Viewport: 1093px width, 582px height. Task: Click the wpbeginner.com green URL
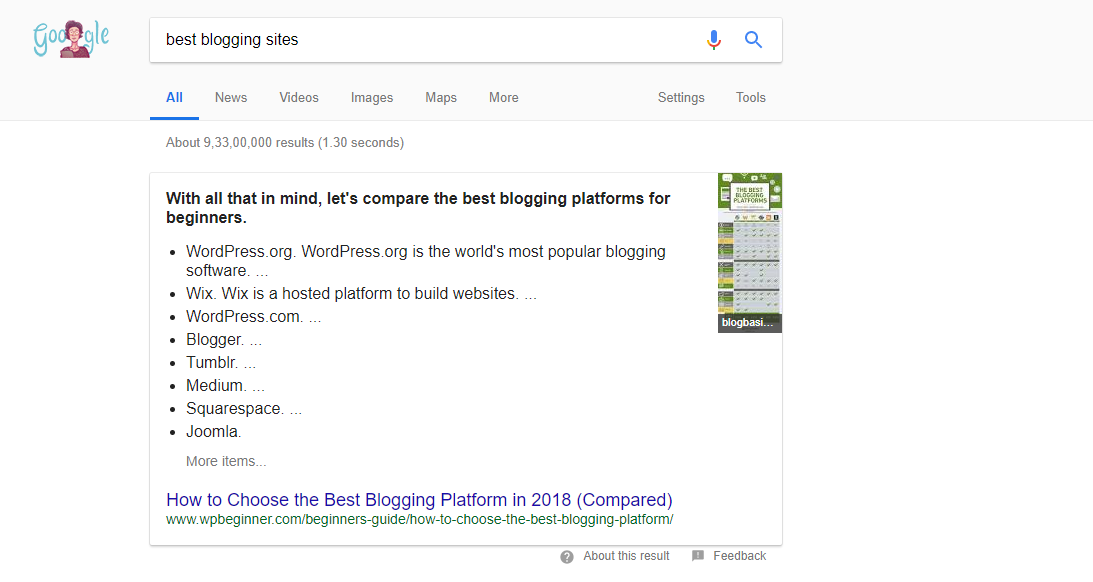[420, 519]
